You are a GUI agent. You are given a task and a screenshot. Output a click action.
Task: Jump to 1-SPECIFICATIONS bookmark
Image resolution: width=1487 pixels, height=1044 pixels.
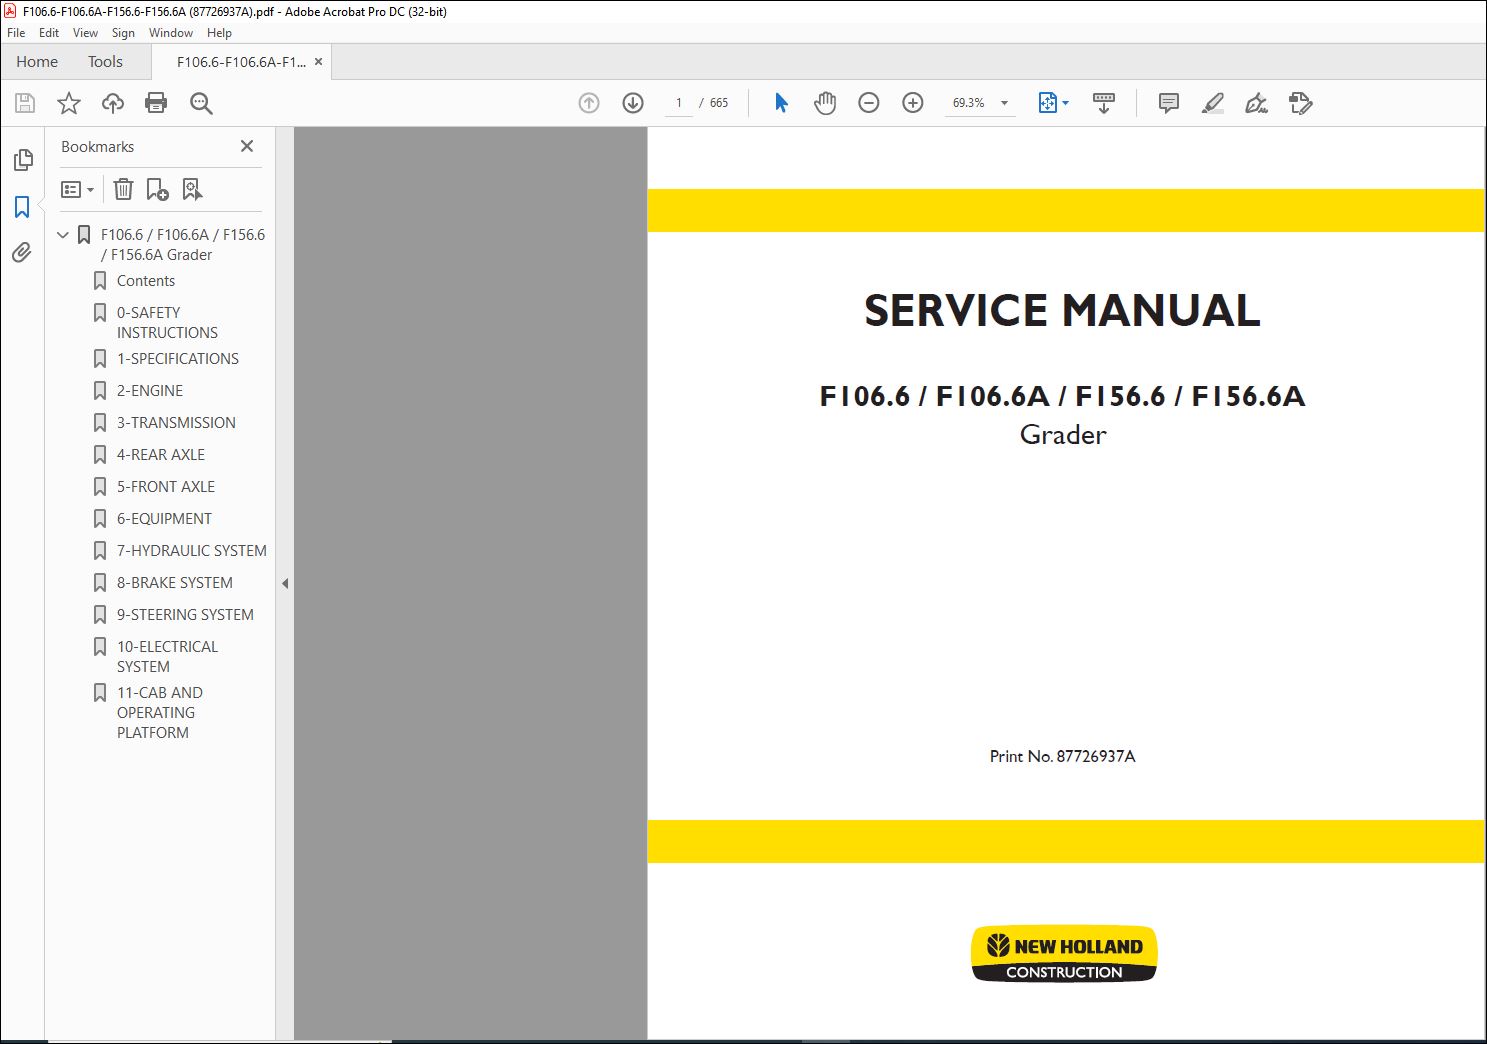pyautogui.click(x=178, y=359)
